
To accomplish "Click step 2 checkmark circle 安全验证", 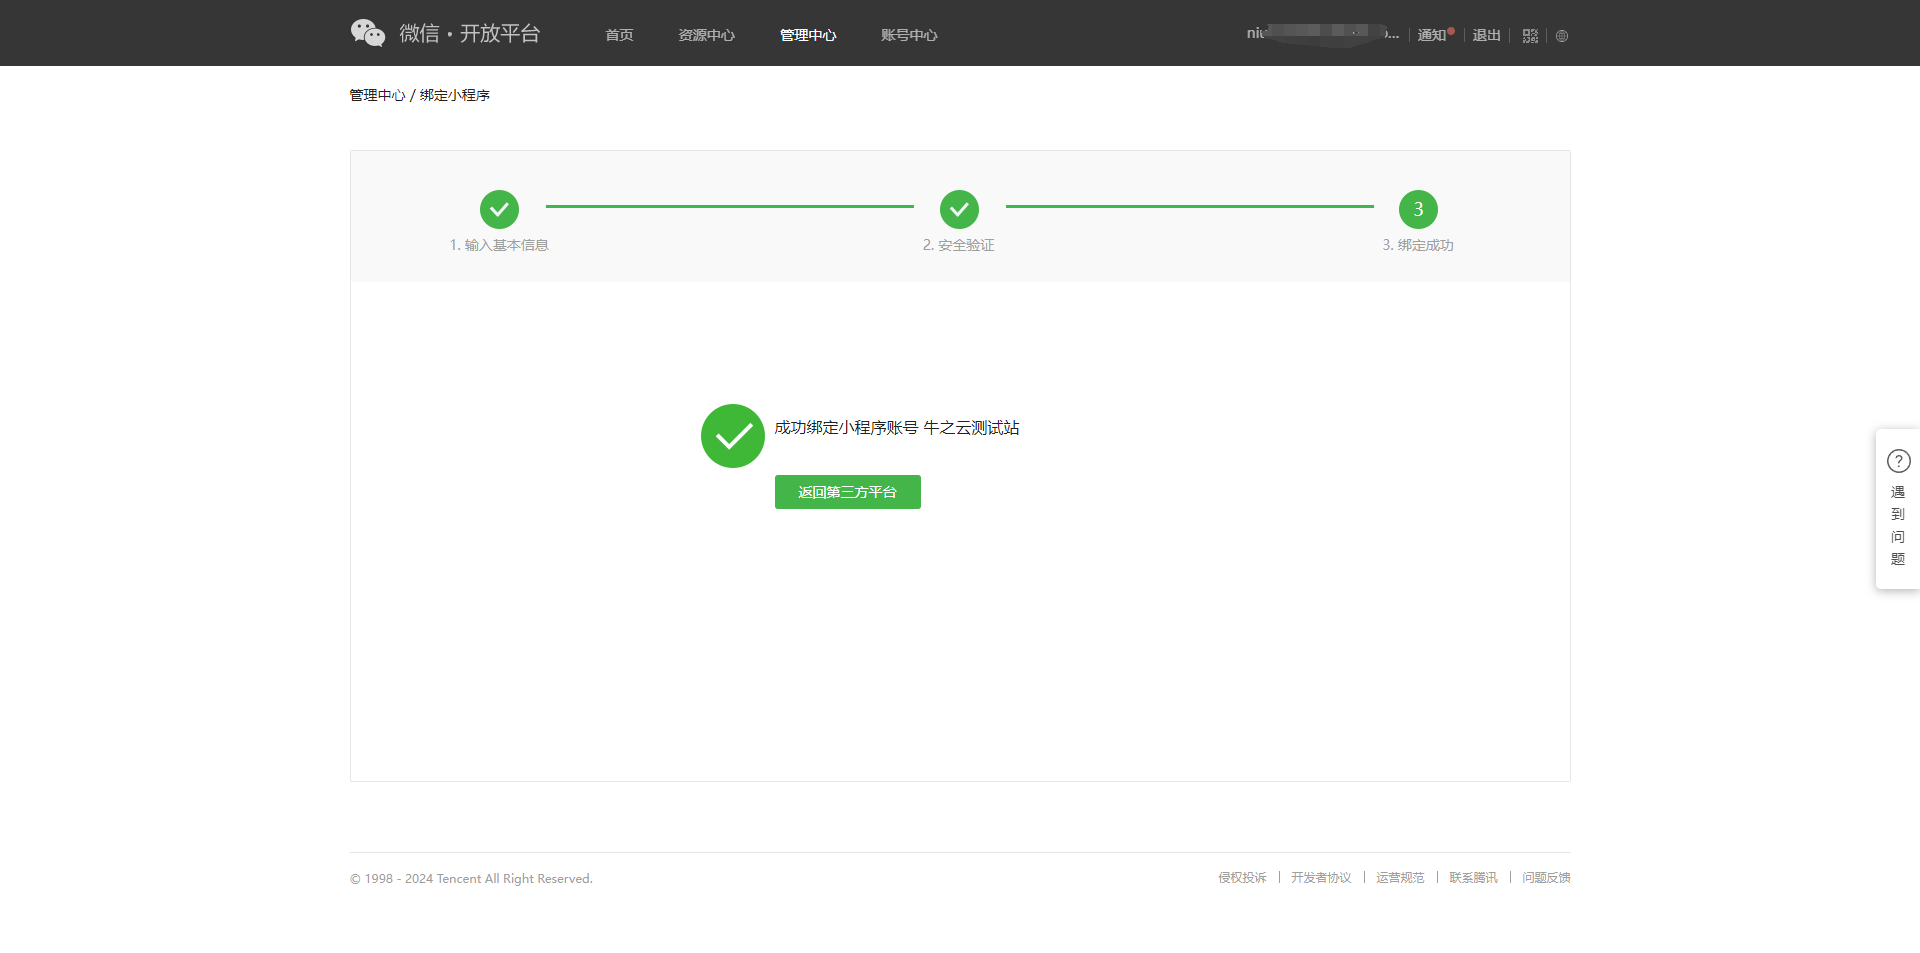I will click(959, 210).
